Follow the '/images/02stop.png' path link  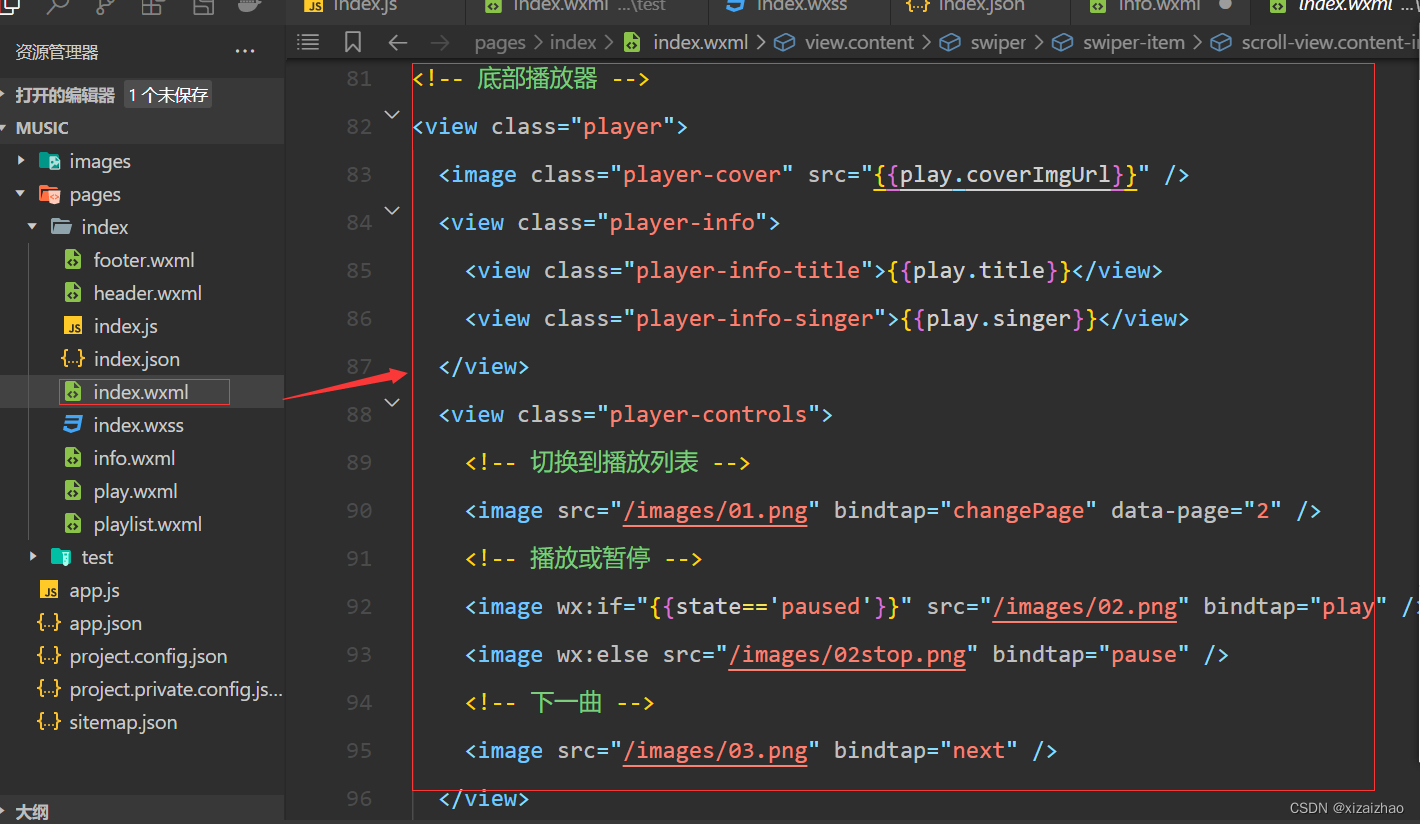coord(847,655)
